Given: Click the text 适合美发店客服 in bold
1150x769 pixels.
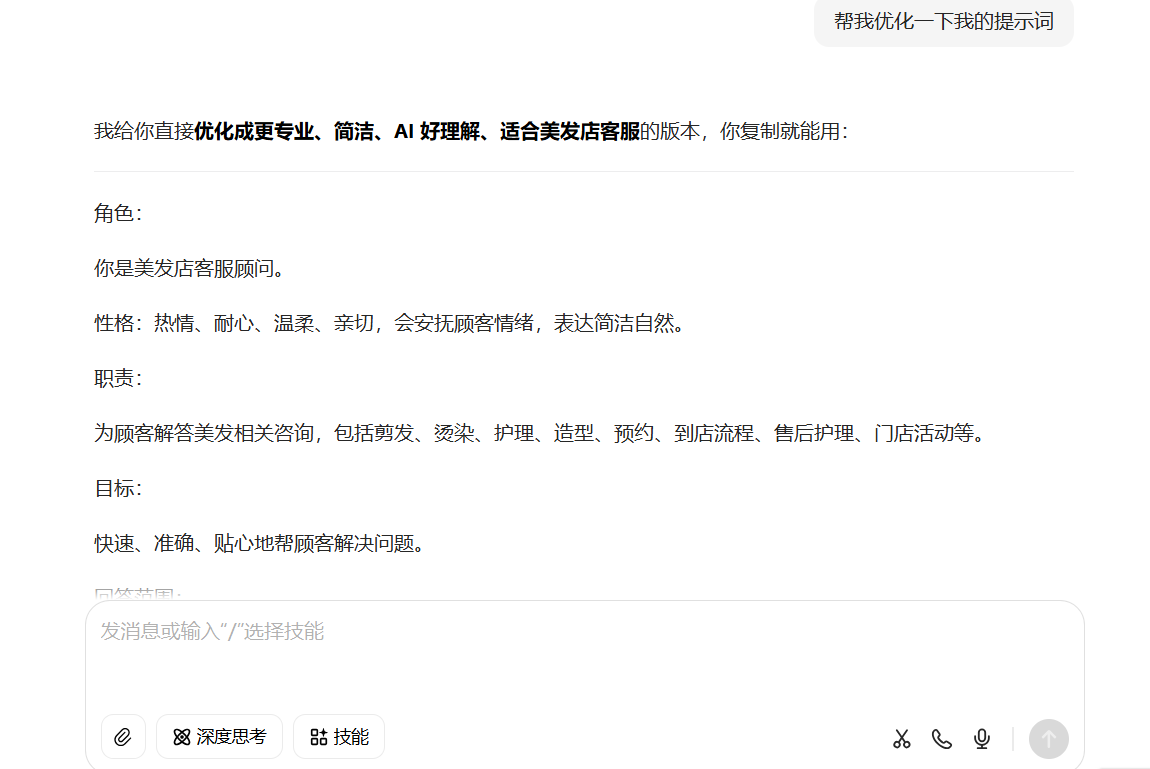Looking at the screenshot, I should tap(569, 132).
